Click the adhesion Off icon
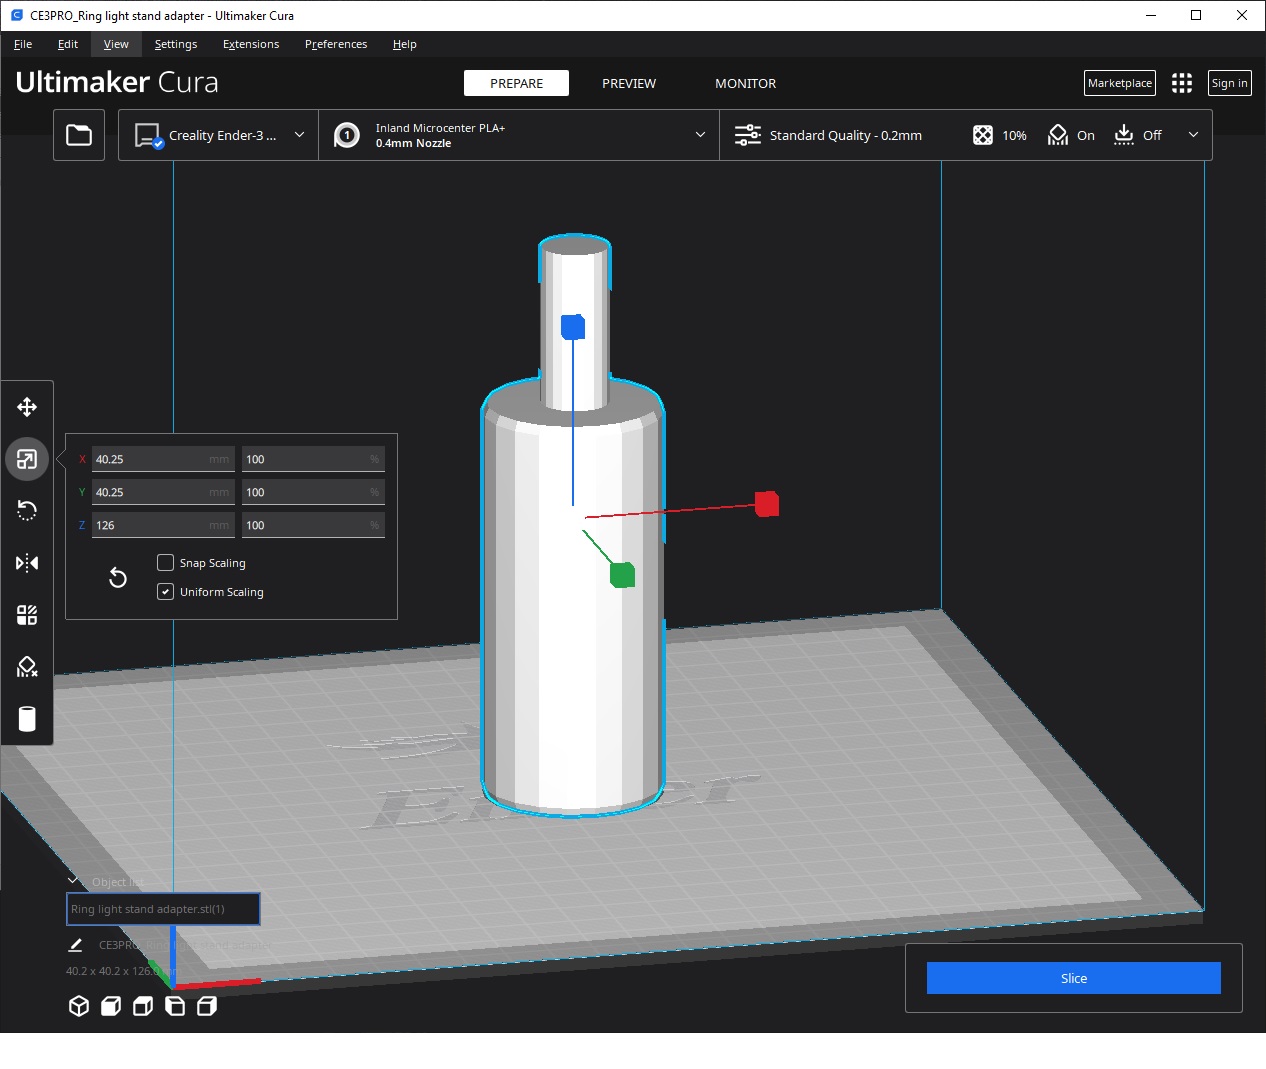The height and width of the screenshot is (1069, 1266). pos(1124,135)
